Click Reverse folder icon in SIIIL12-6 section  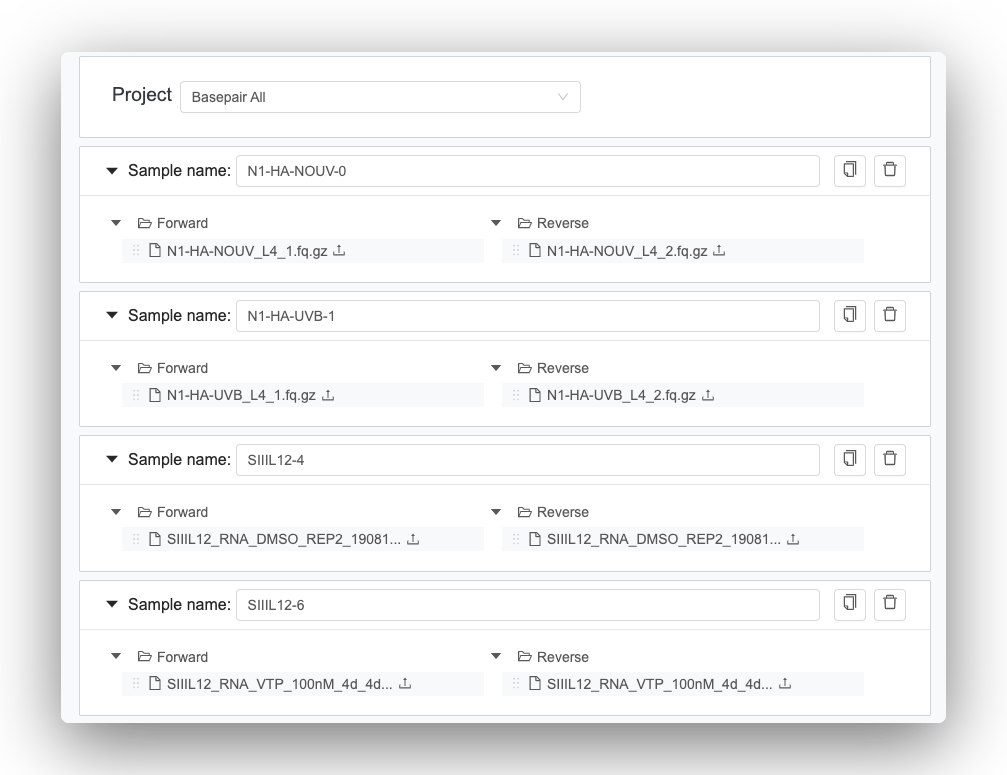(x=525, y=656)
